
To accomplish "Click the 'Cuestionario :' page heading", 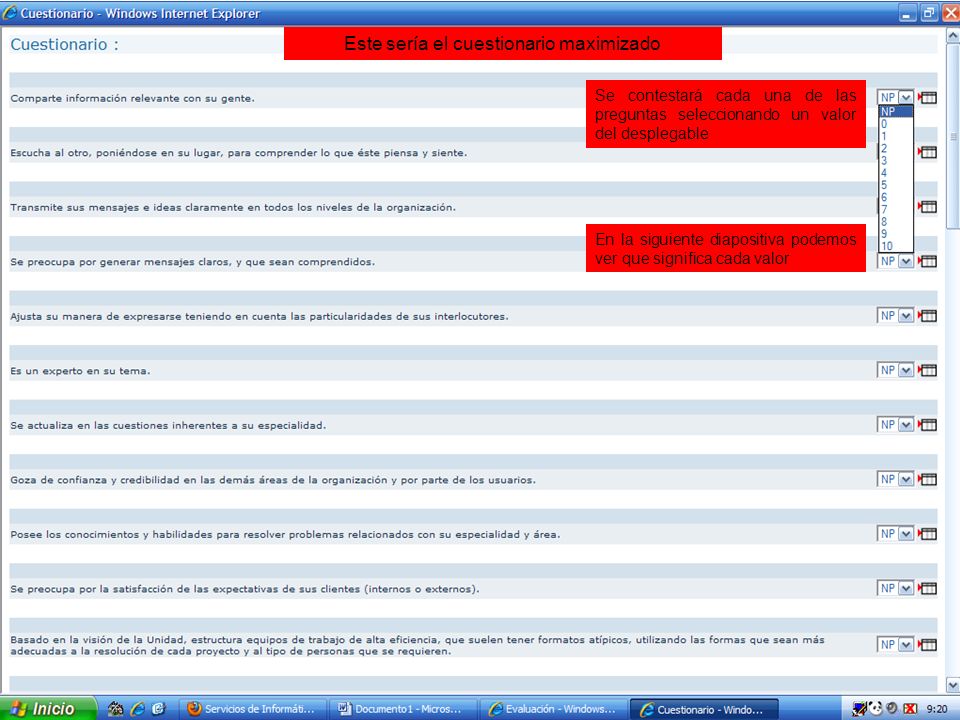I will click(x=64, y=44).
